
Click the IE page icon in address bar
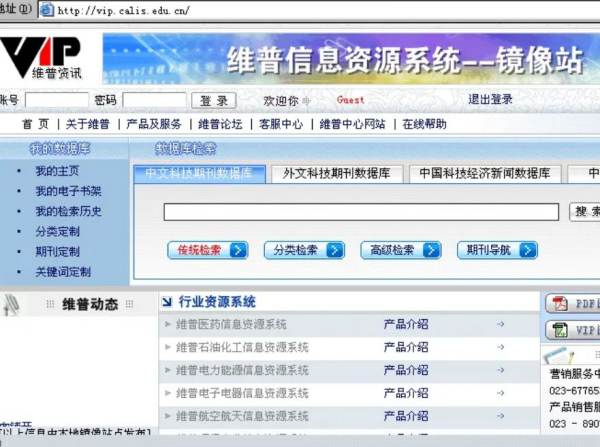(47, 10)
